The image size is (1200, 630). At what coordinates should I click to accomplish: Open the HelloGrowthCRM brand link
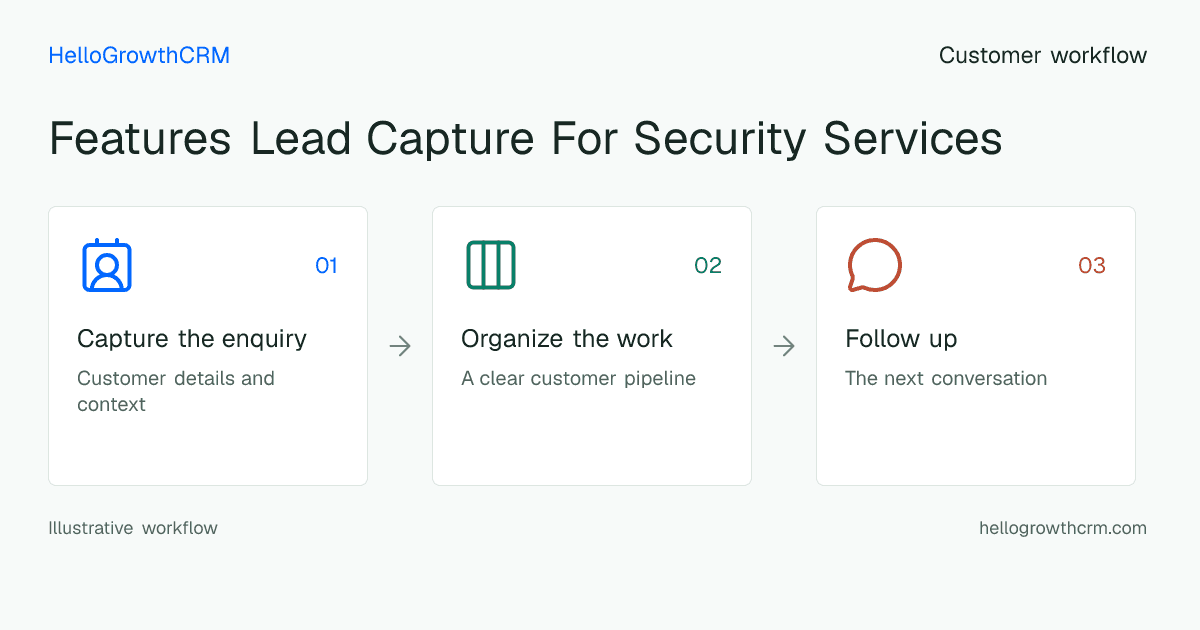tap(139, 56)
